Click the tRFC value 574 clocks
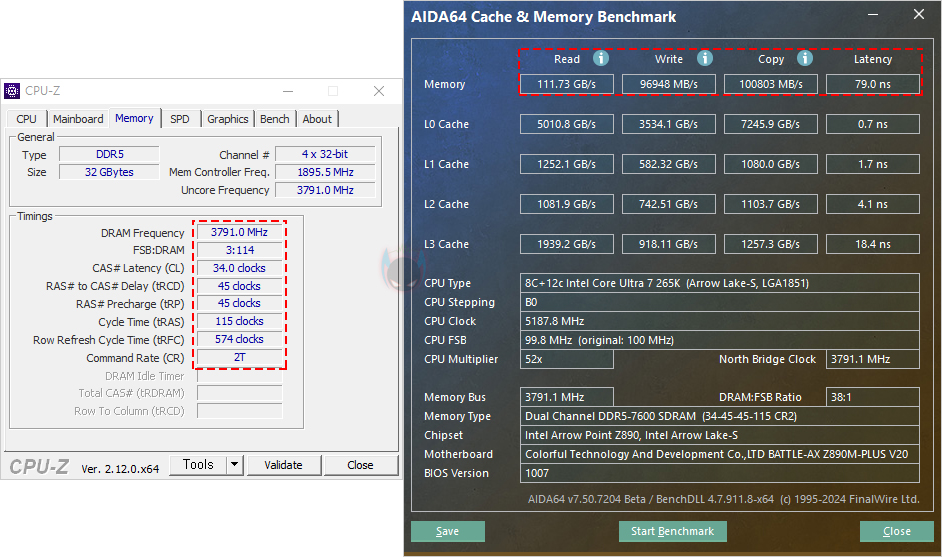 pyautogui.click(x=240, y=339)
